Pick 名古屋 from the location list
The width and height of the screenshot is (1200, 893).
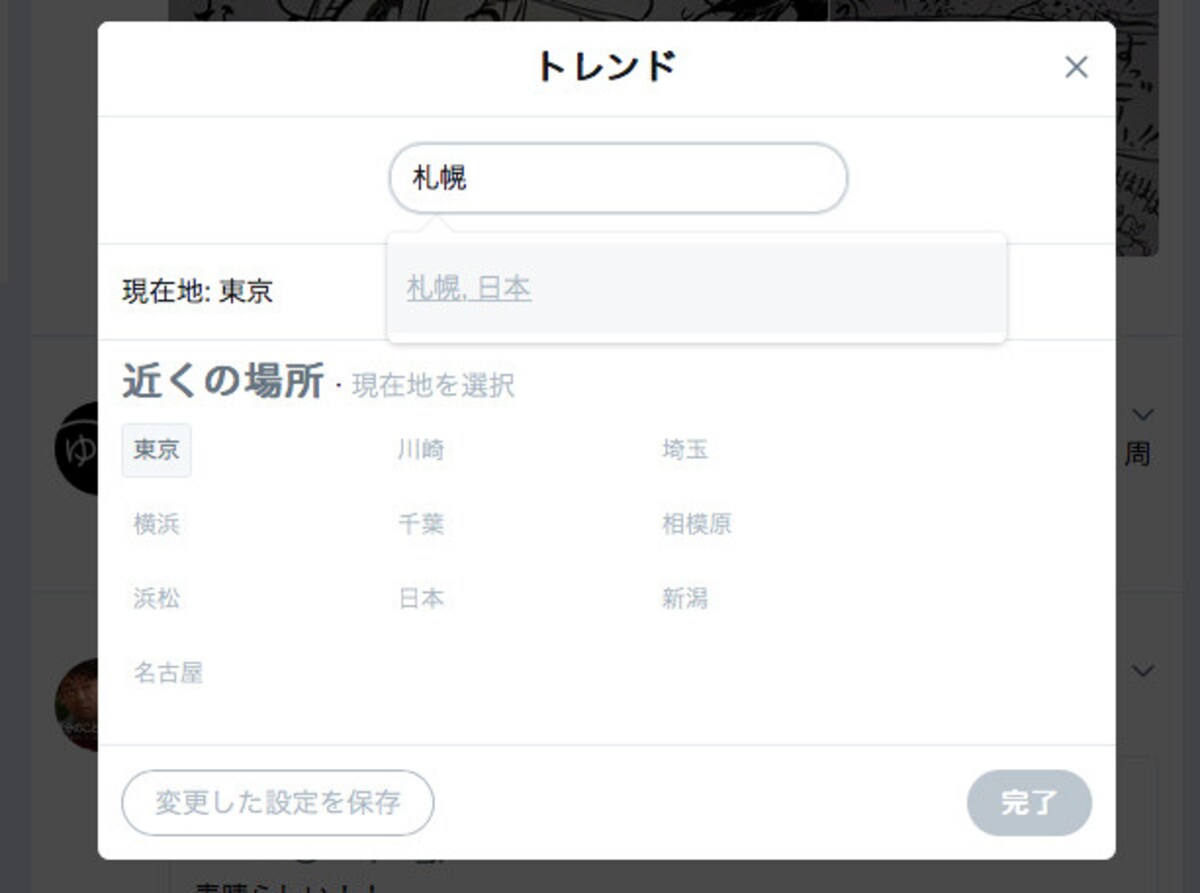[x=168, y=673]
